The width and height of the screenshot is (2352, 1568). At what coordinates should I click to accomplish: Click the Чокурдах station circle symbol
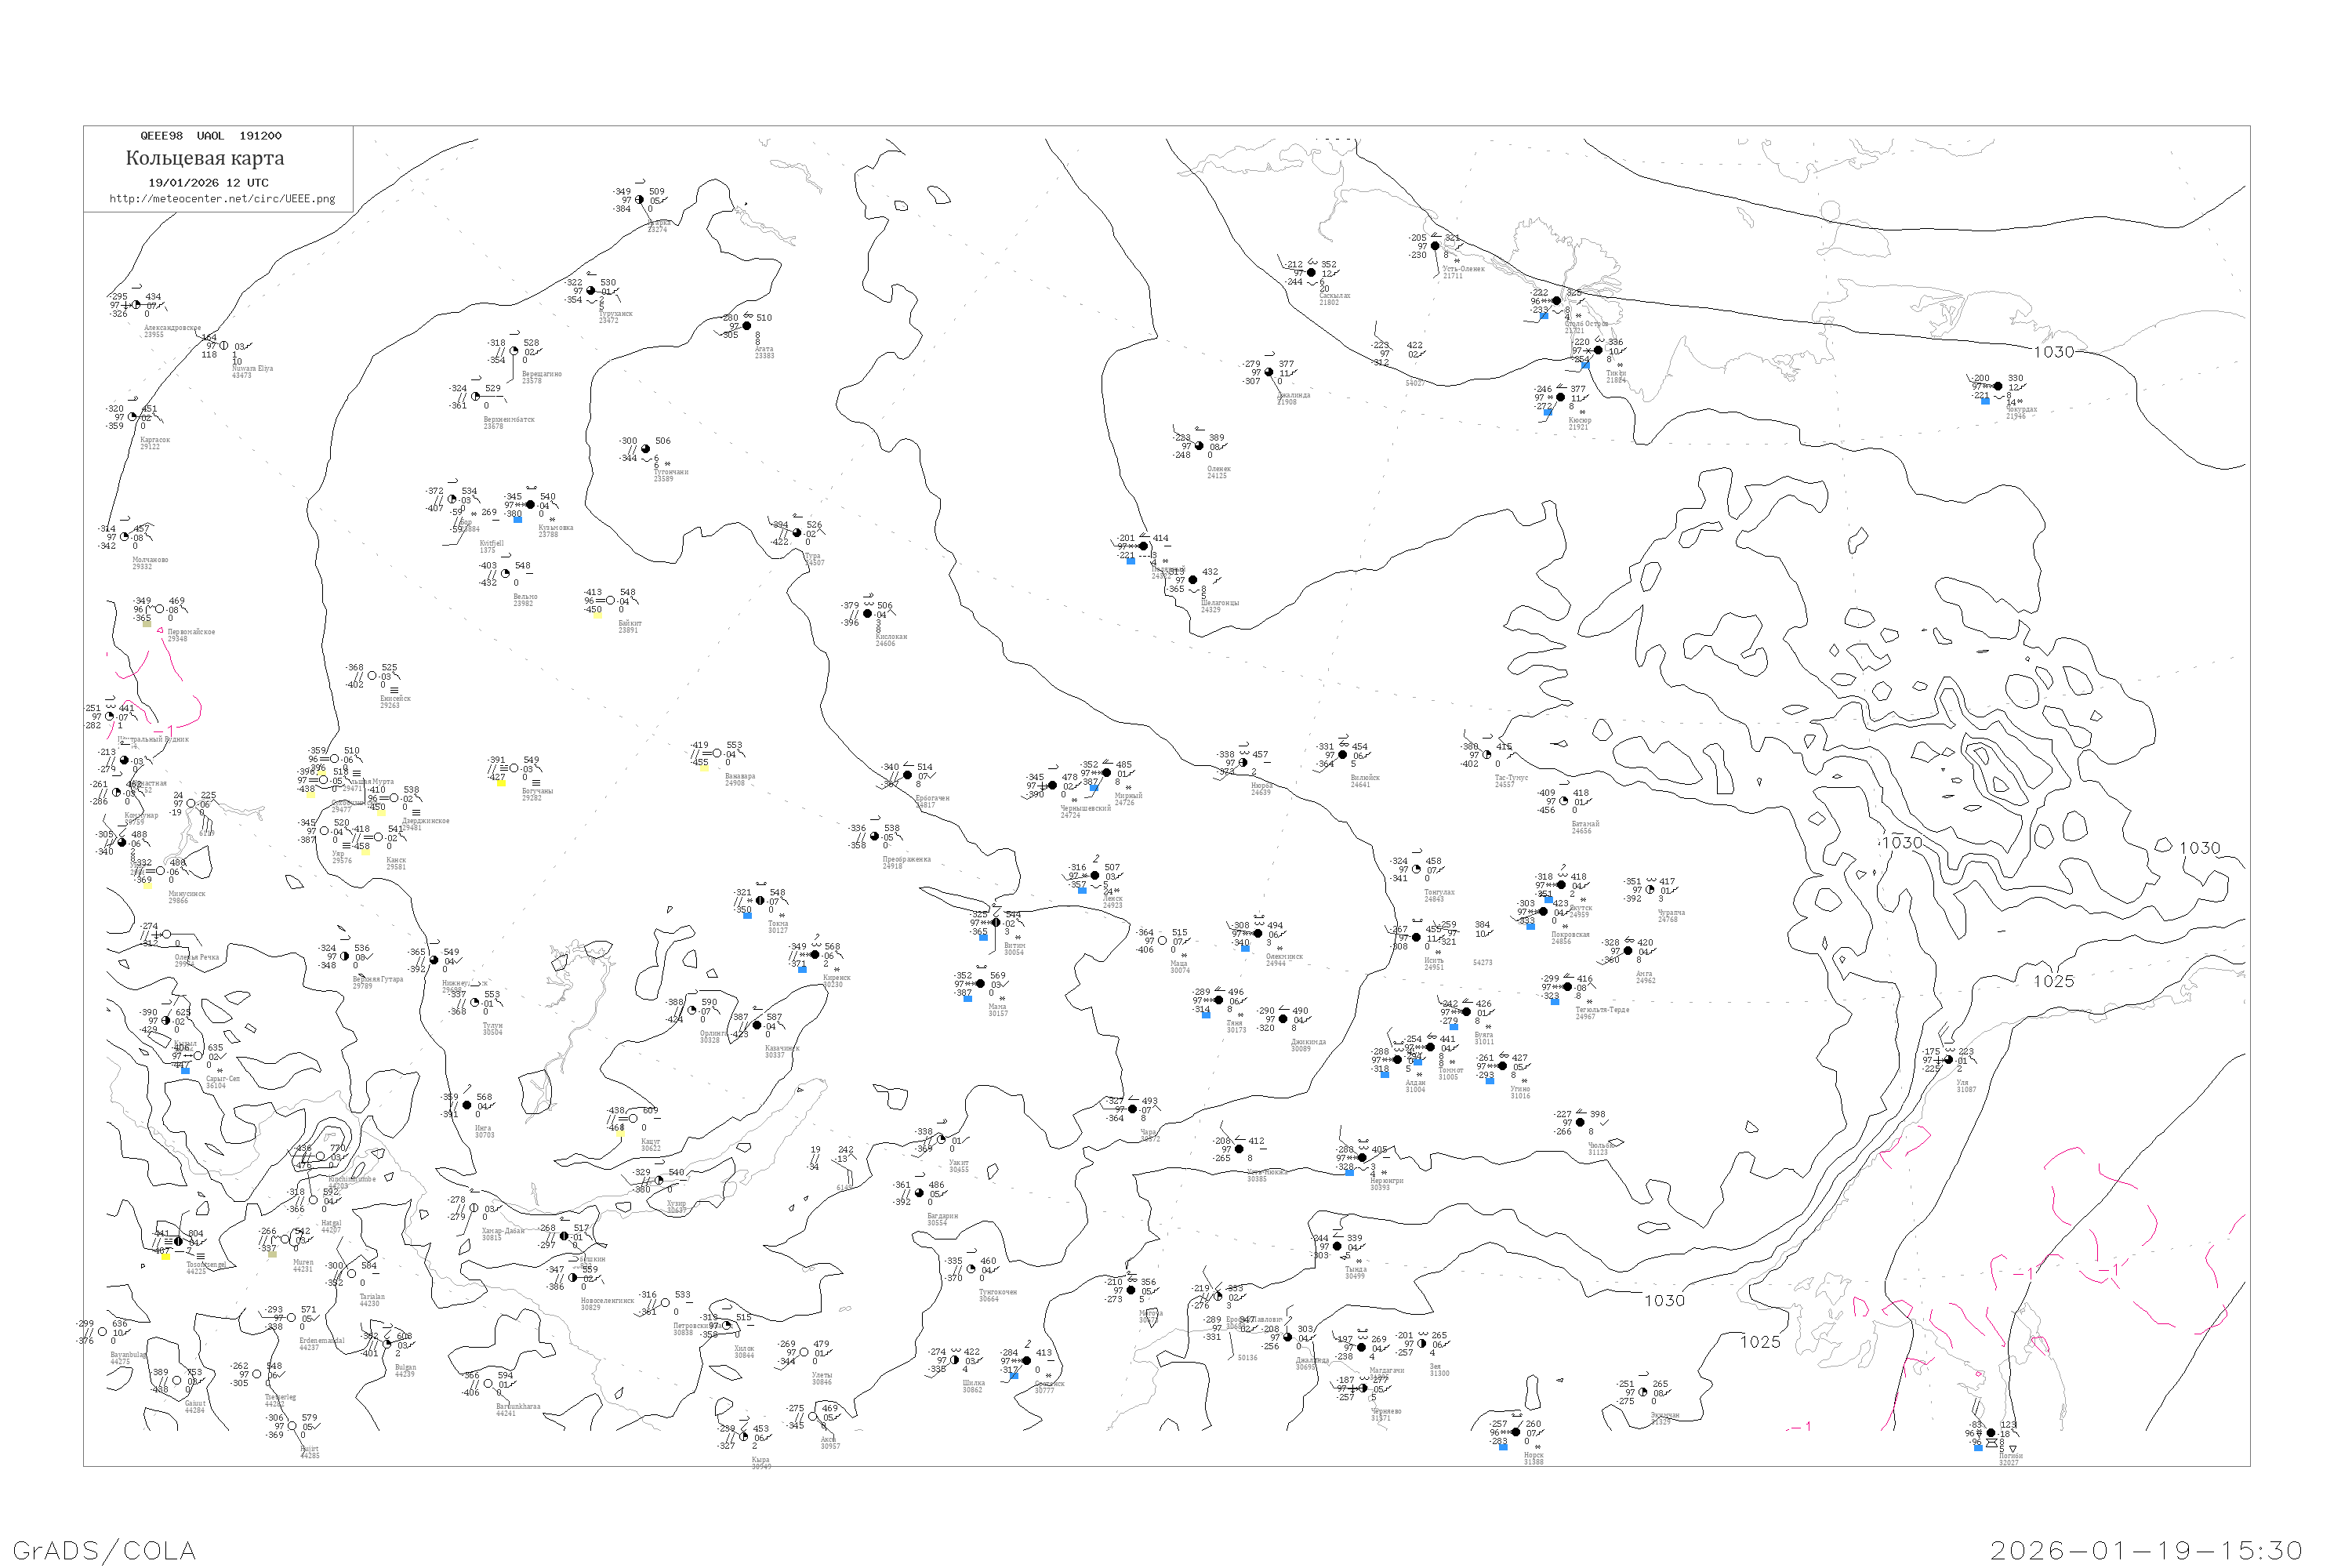1998,386
